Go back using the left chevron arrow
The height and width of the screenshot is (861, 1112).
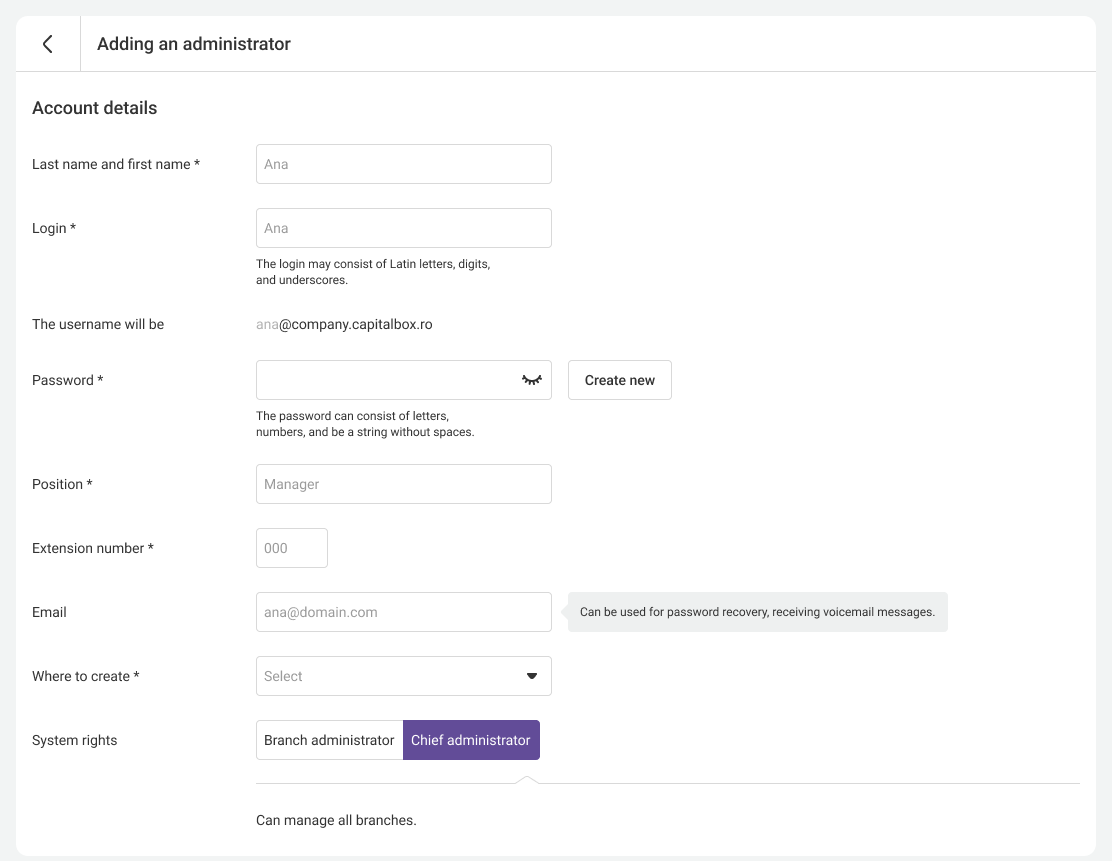(x=47, y=44)
